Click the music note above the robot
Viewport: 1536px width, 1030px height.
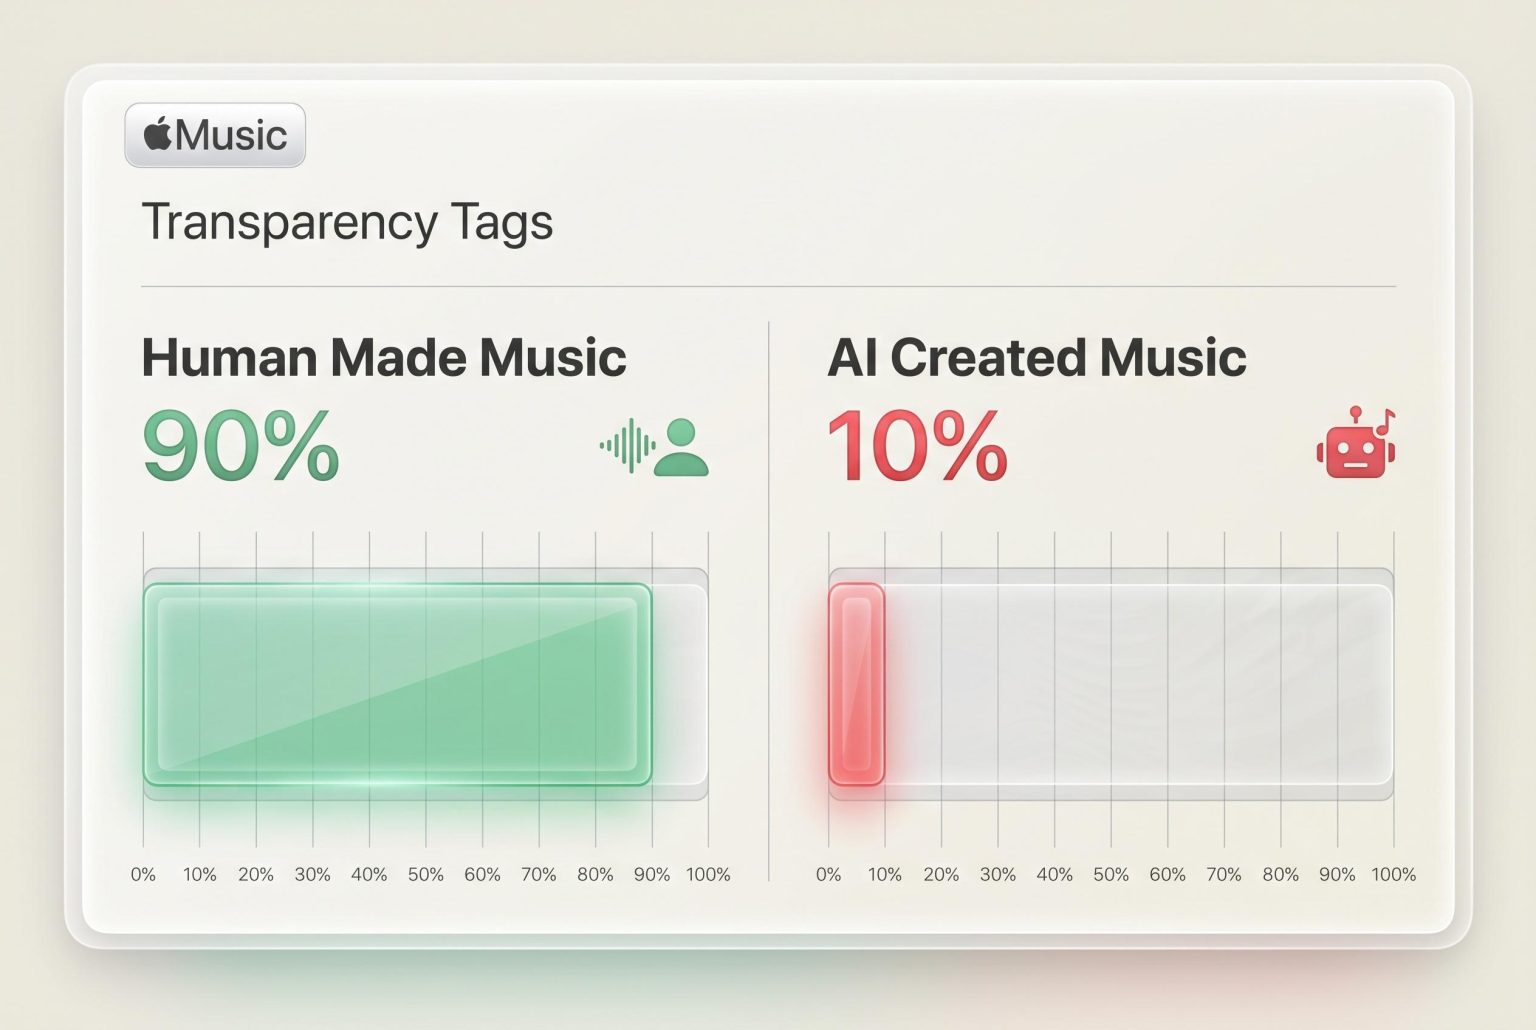coord(1386,423)
